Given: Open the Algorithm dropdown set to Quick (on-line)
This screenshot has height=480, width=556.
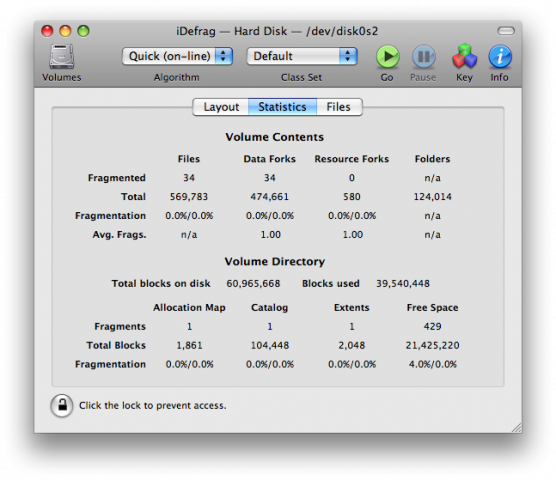Looking at the screenshot, I should coord(177,56).
